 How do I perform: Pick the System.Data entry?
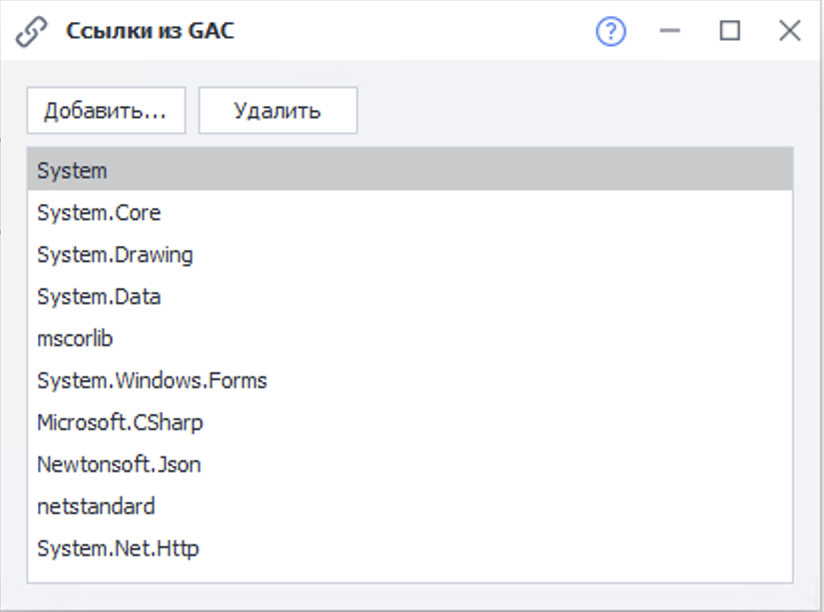98,297
